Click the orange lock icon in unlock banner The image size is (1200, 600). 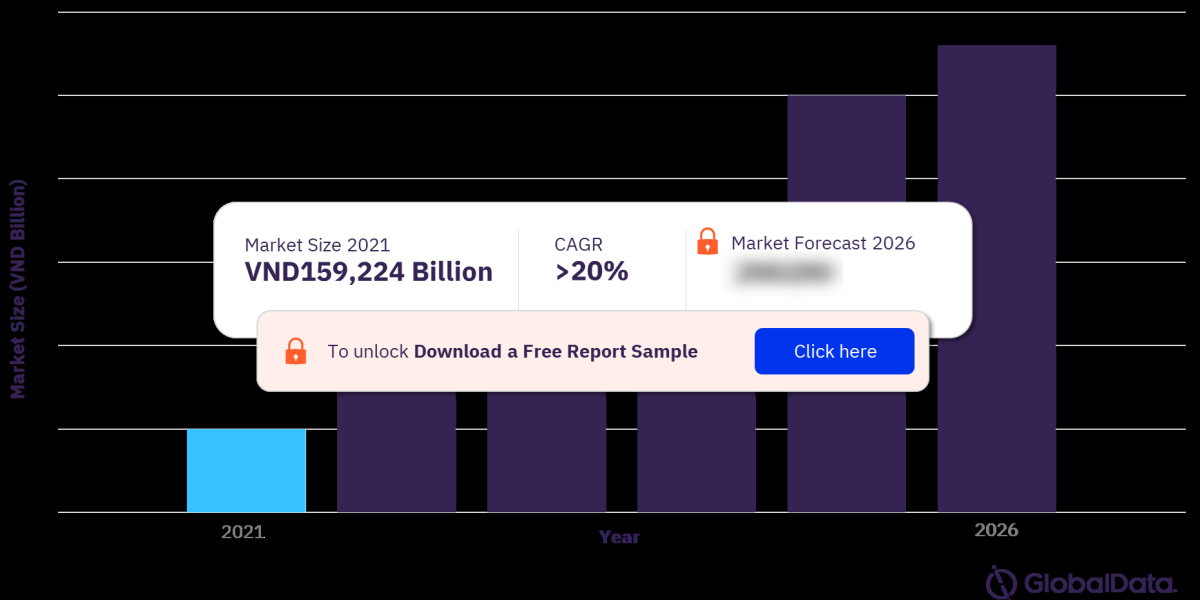pyautogui.click(x=296, y=351)
